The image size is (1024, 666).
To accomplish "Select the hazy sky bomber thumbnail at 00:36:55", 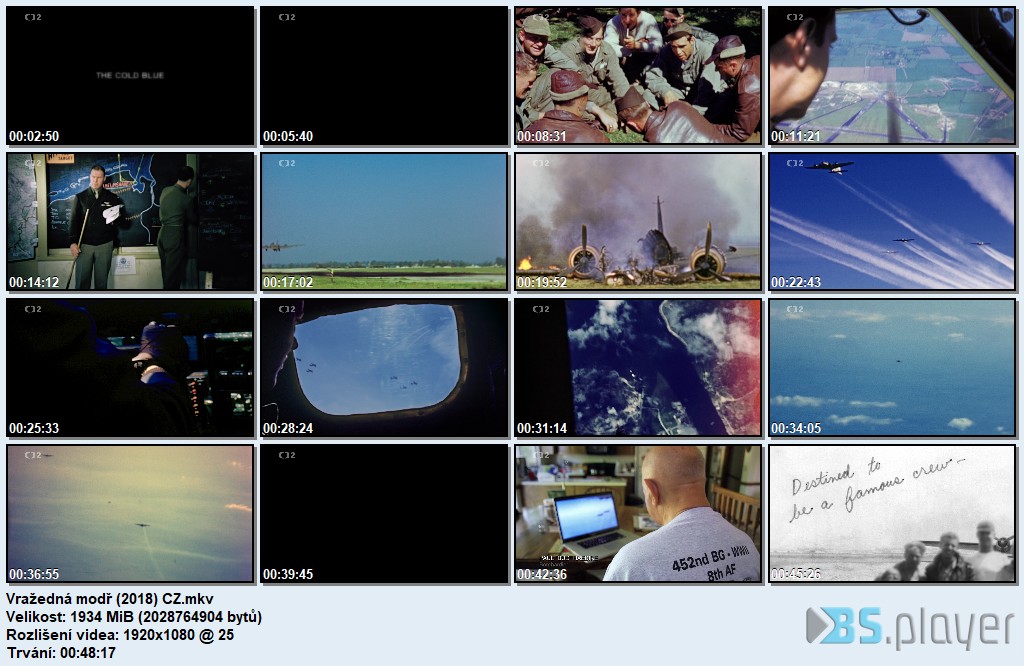I will pyautogui.click(x=130, y=514).
